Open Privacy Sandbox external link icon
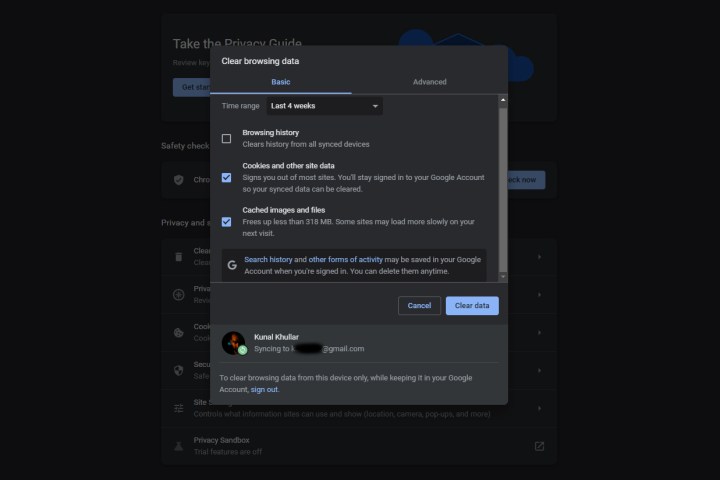This screenshot has width=720, height=480. coord(539,446)
